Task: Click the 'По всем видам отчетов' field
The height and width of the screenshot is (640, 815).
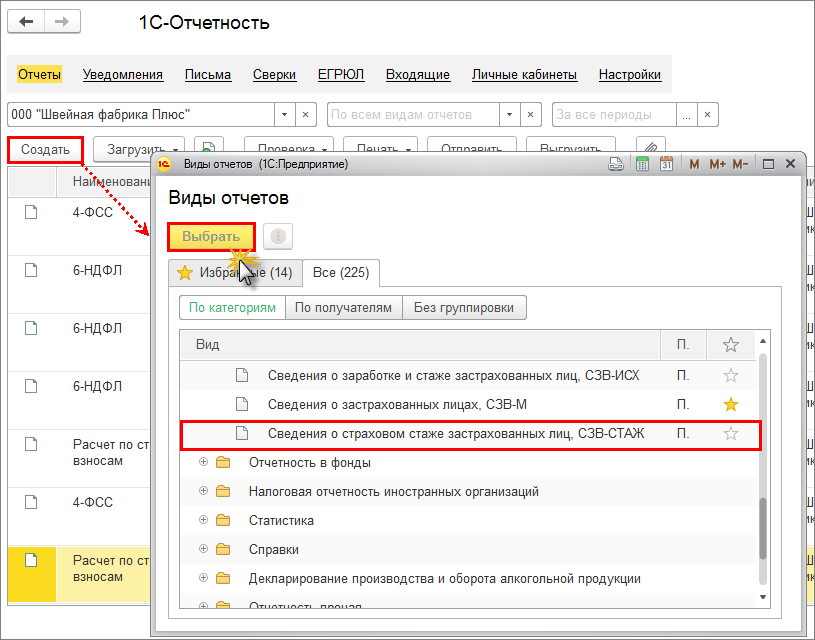Action: (x=413, y=115)
